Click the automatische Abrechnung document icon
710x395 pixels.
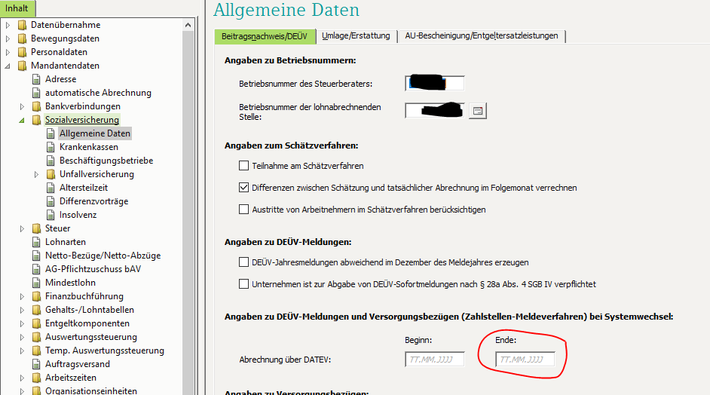[x=37, y=93]
